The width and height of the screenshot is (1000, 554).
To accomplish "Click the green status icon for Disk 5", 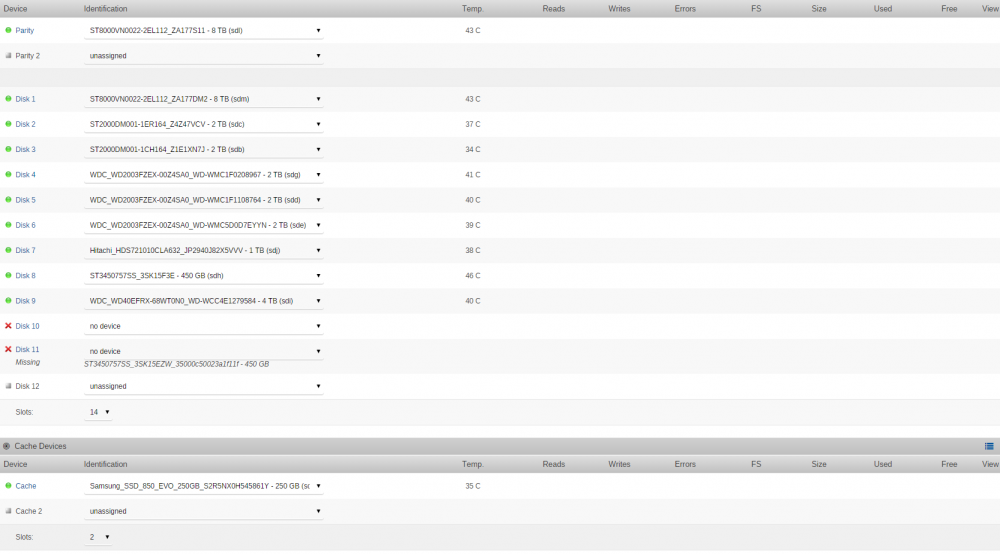I will coord(8,200).
